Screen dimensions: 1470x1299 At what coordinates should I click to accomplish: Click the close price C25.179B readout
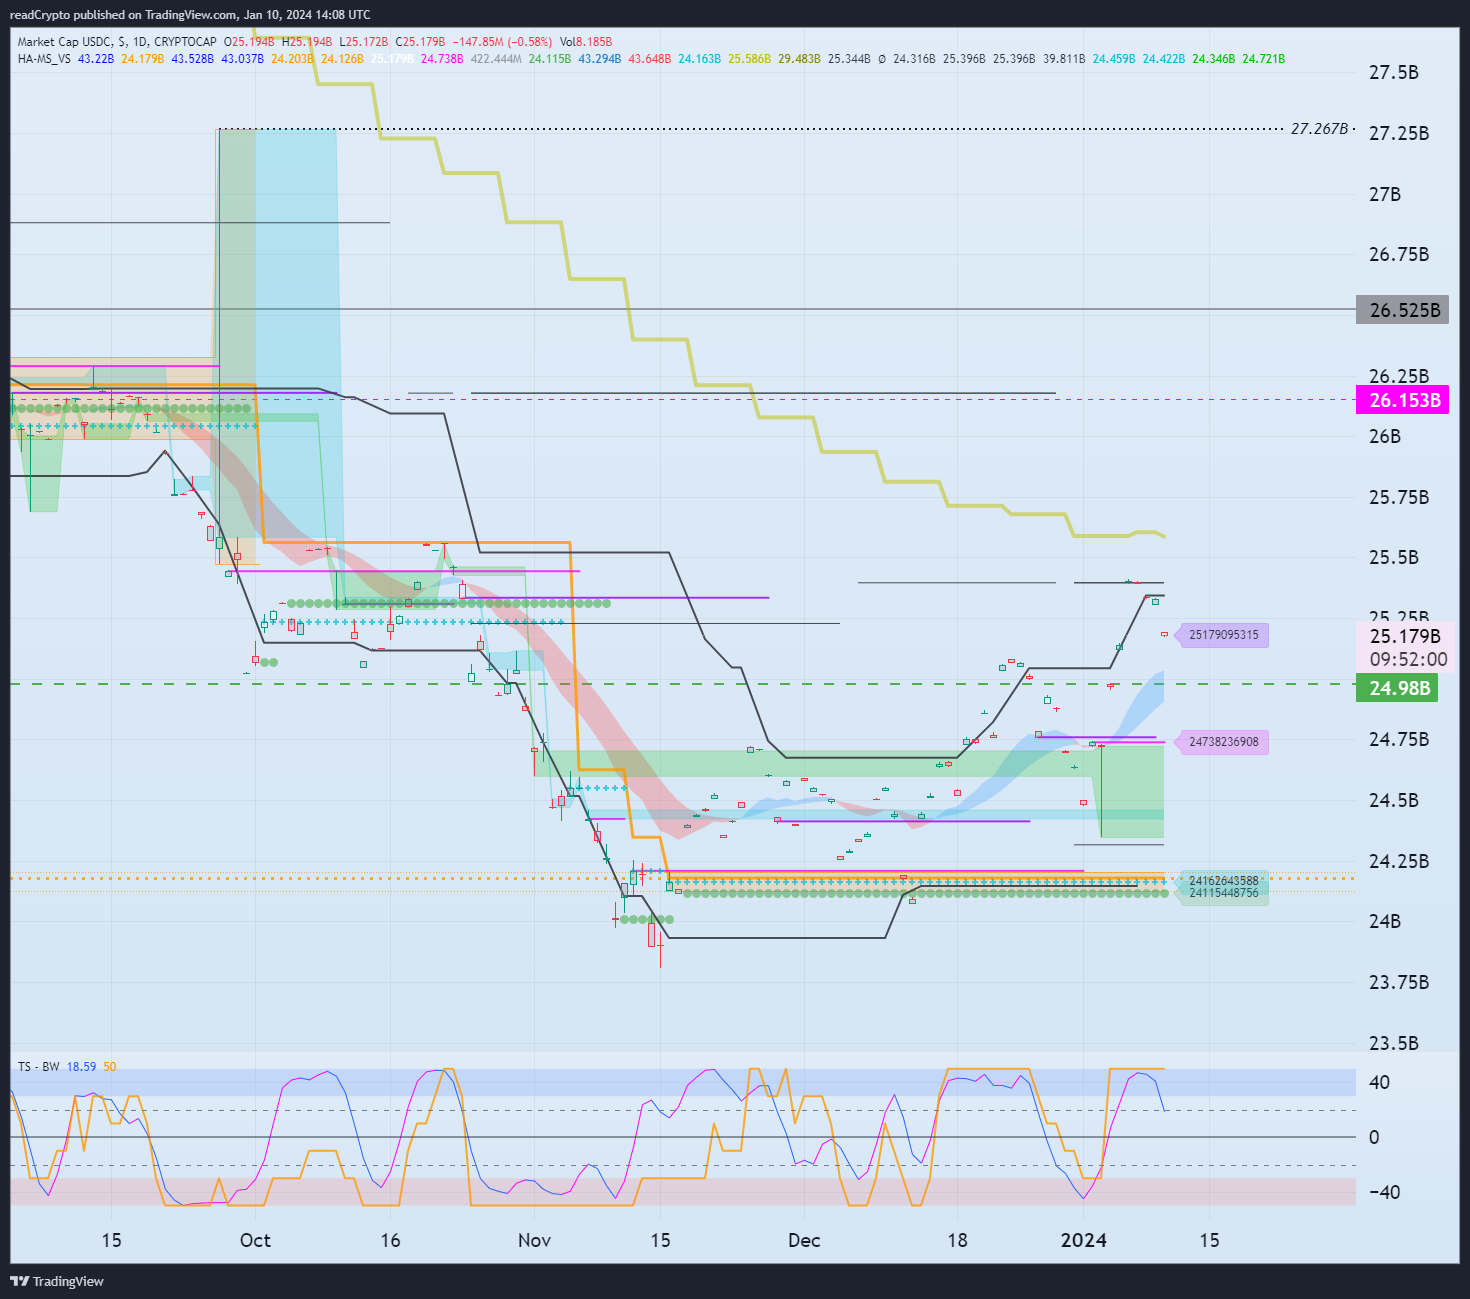click(x=421, y=42)
